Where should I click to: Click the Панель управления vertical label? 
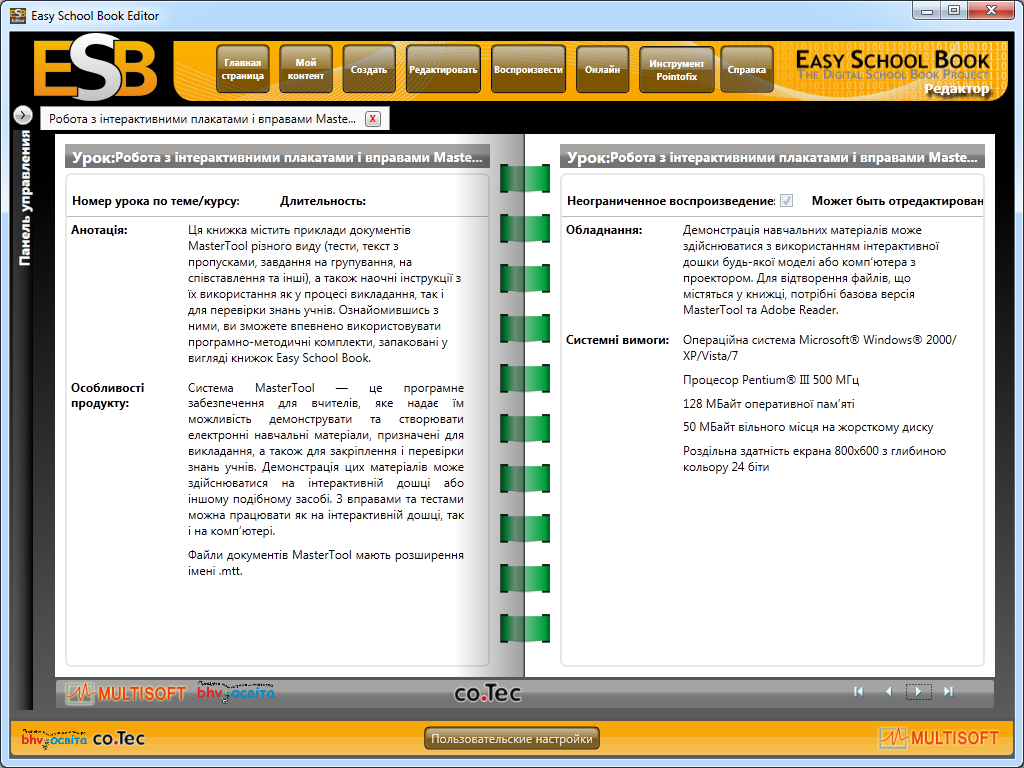click(x=25, y=198)
